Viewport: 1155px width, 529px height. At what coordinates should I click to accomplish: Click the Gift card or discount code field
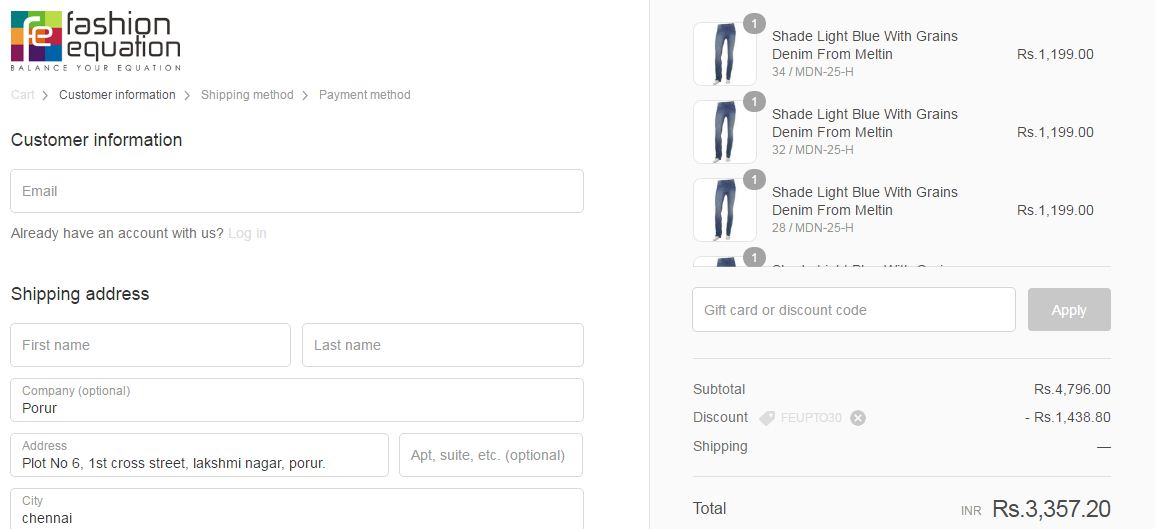click(x=853, y=310)
